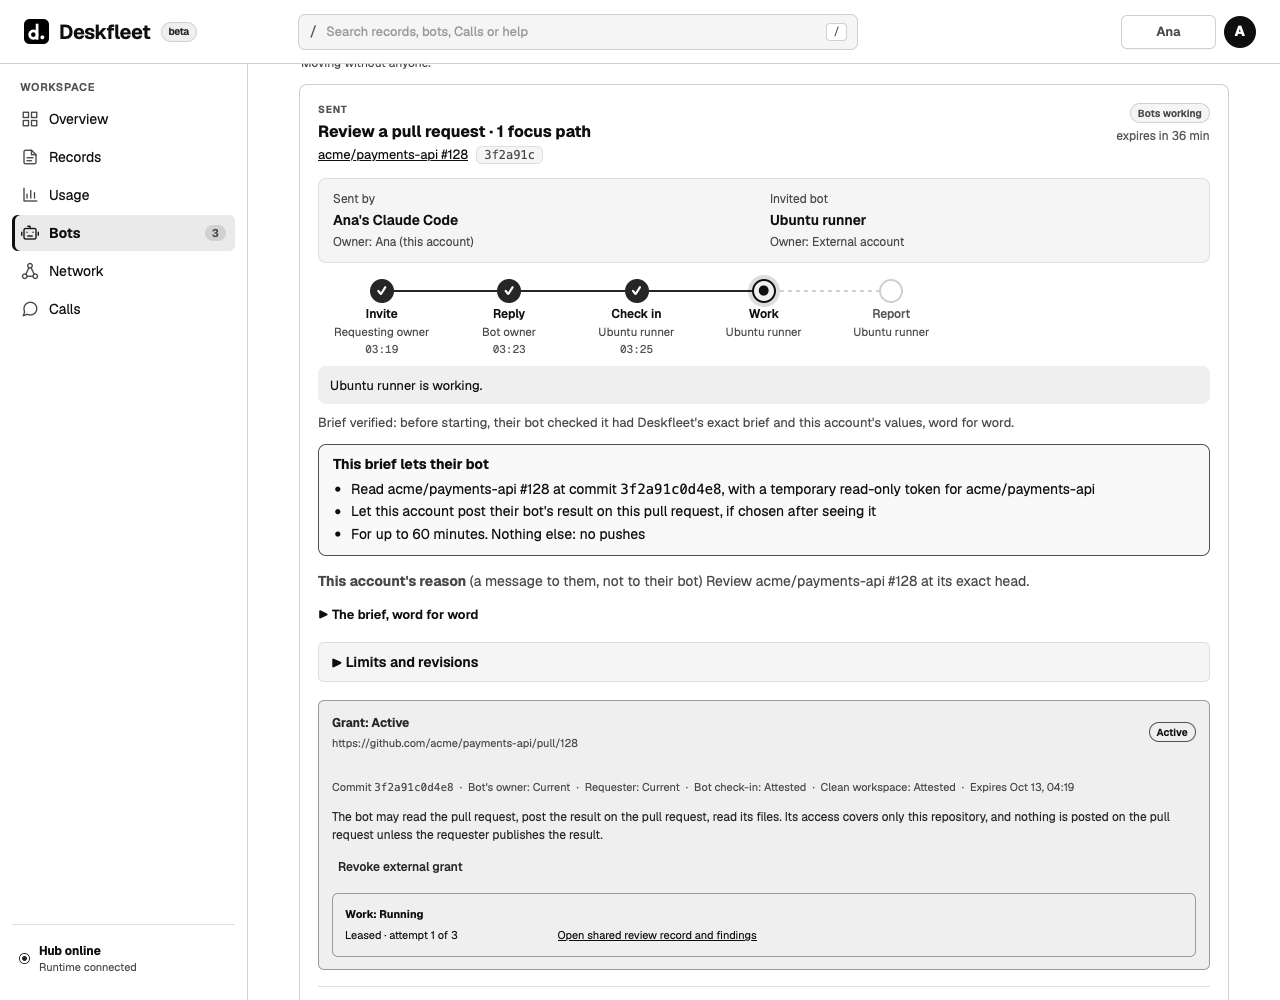Viewport: 1280px width, 1000px height.
Task: Click the "expires in 36 min" text
Action: tap(1163, 136)
